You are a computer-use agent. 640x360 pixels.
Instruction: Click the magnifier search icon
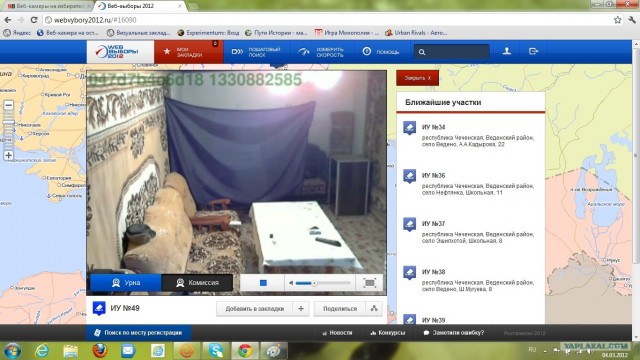(422, 52)
